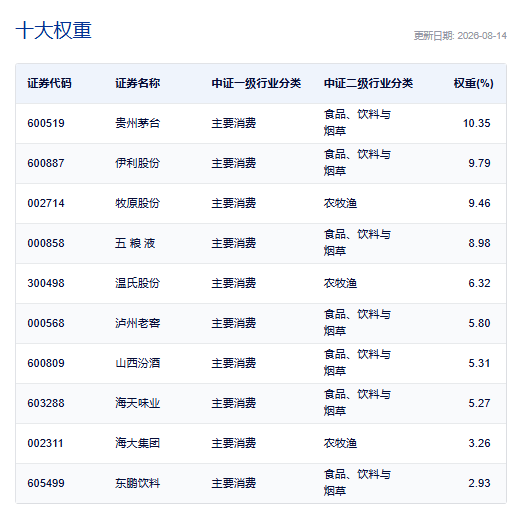Click weight value 8.98
Screen dimensions: 532x524
(x=479, y=243)
